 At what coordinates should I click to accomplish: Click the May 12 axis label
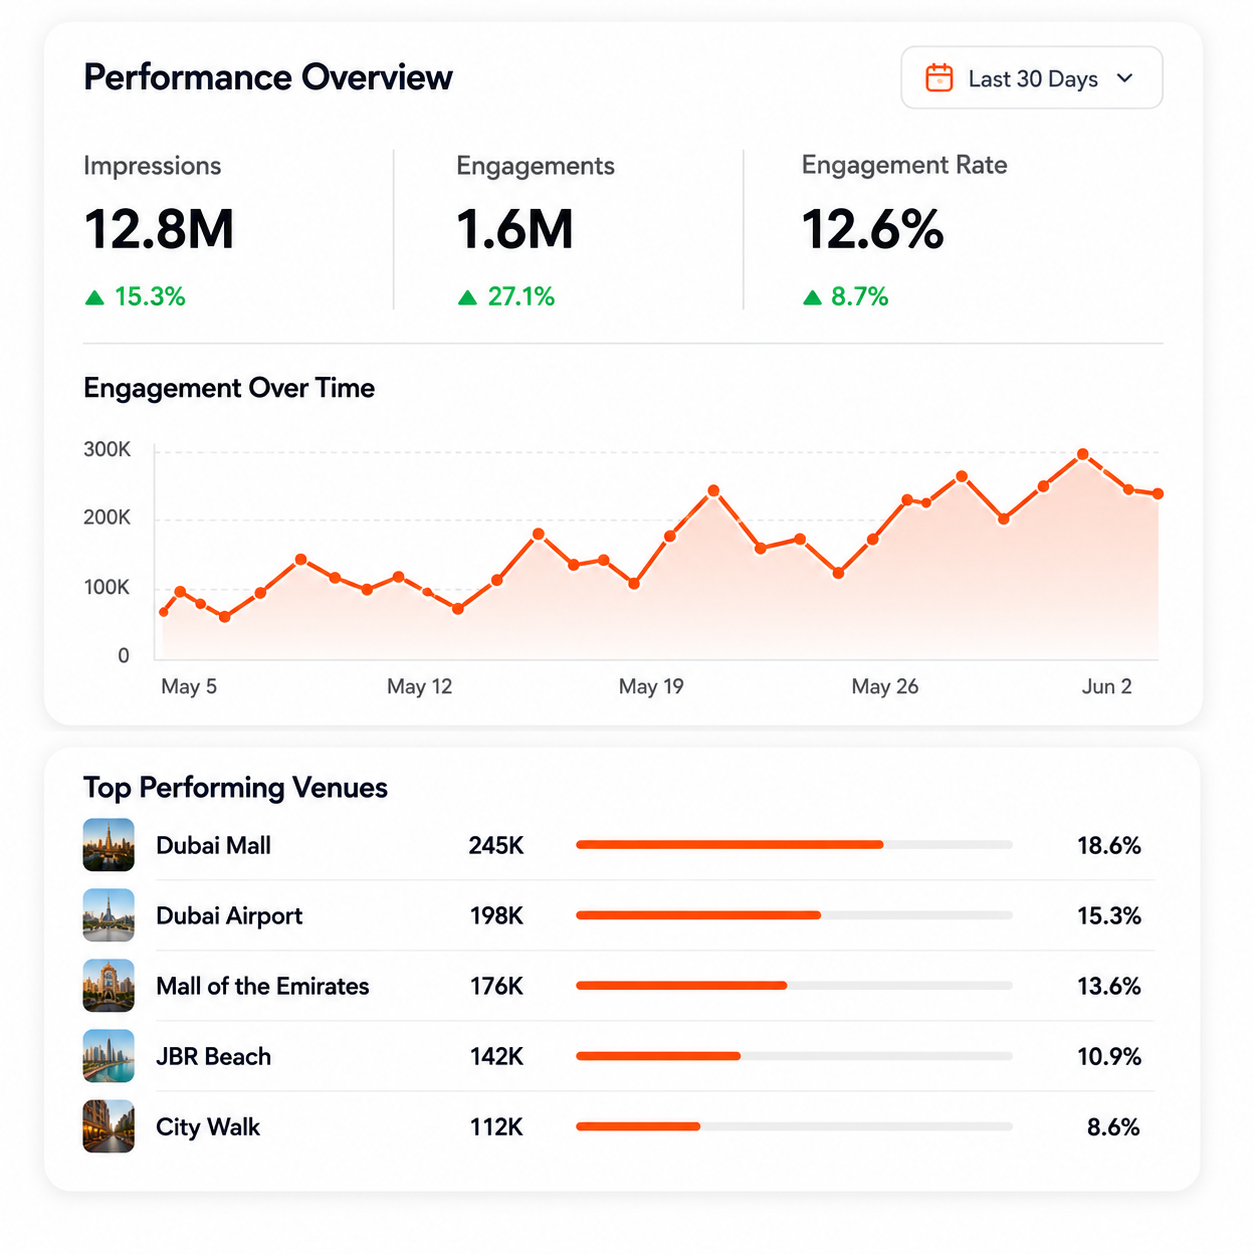420,687
